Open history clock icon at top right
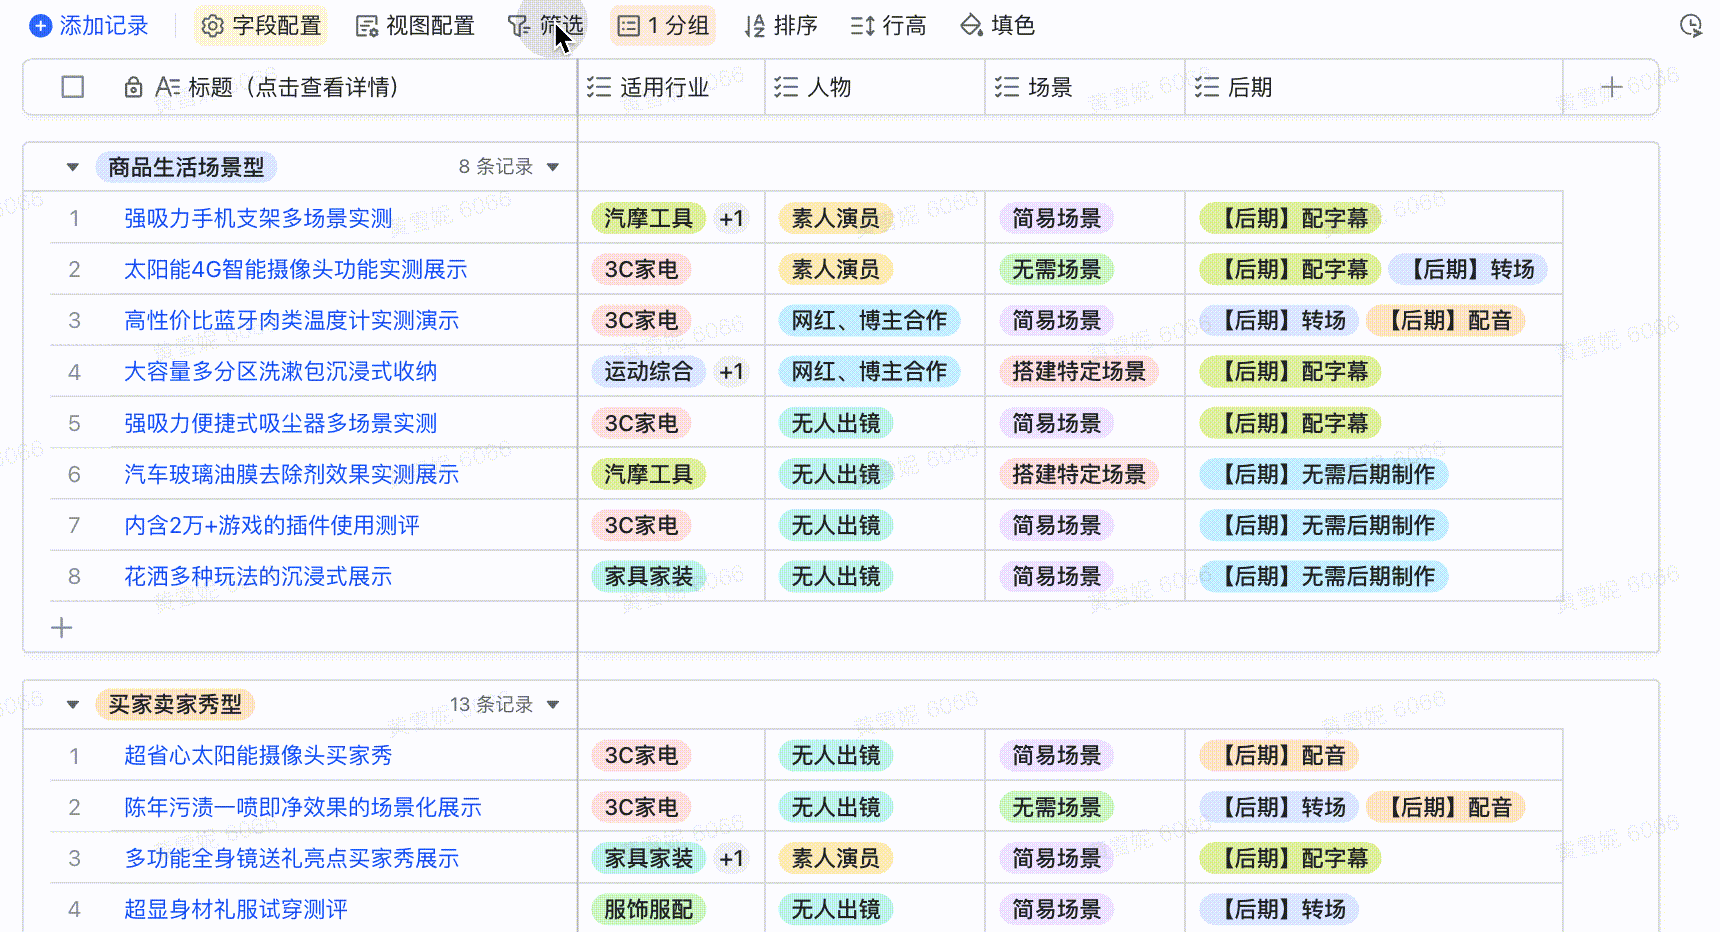 click(1690, 26)
